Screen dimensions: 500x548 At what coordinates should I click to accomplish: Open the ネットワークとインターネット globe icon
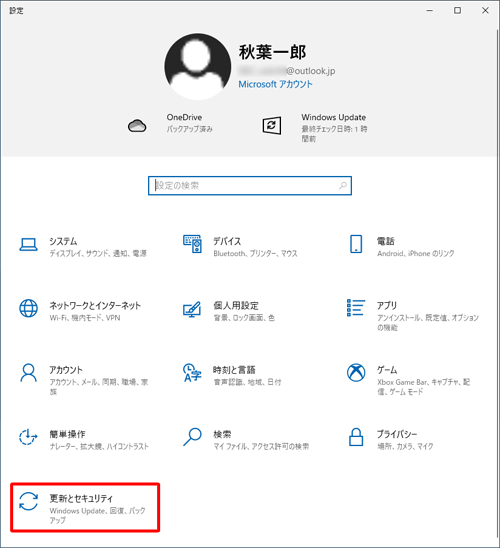tap(28, 308)
